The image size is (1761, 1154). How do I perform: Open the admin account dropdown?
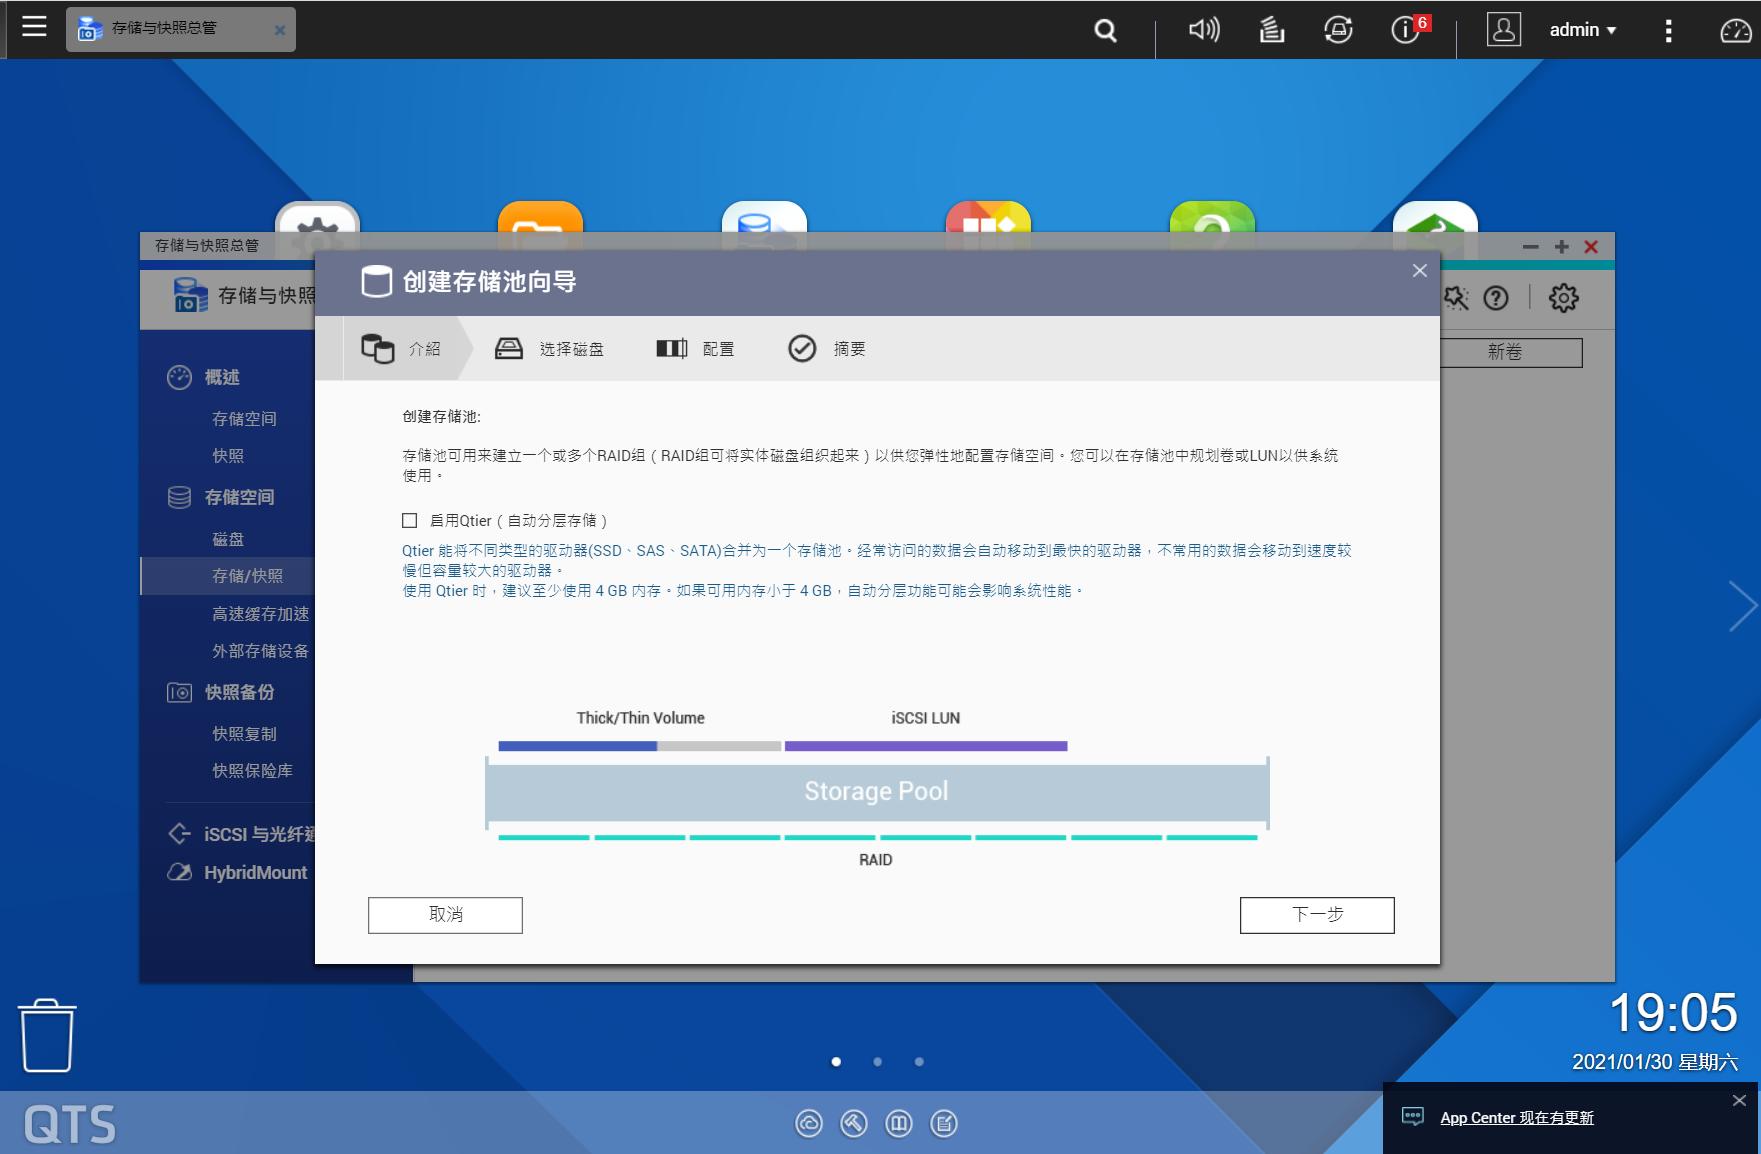(1582, 30)
